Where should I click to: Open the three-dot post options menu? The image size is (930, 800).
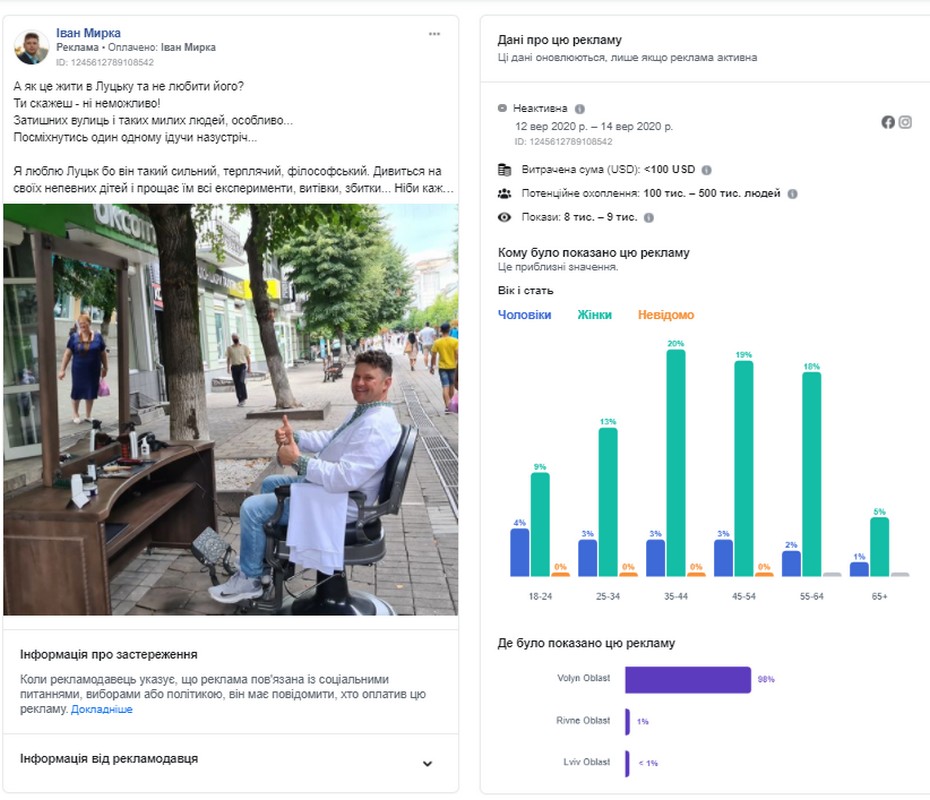(434, 34)
